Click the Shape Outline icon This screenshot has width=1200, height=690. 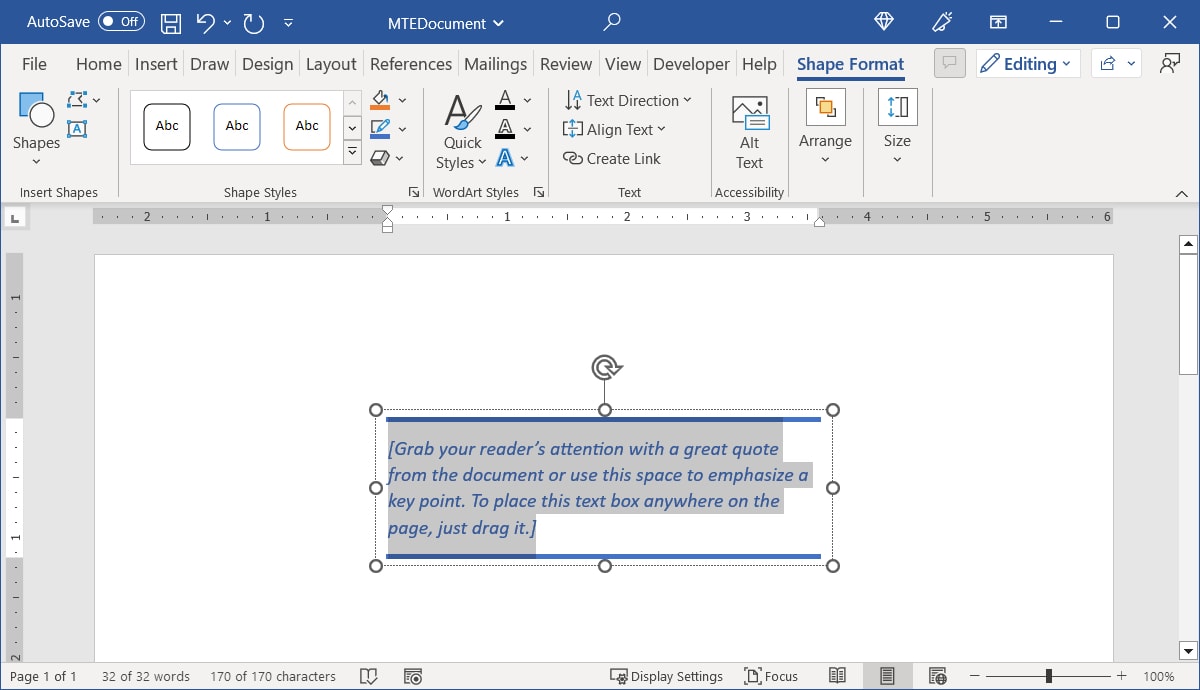click(x=380, y=128)
